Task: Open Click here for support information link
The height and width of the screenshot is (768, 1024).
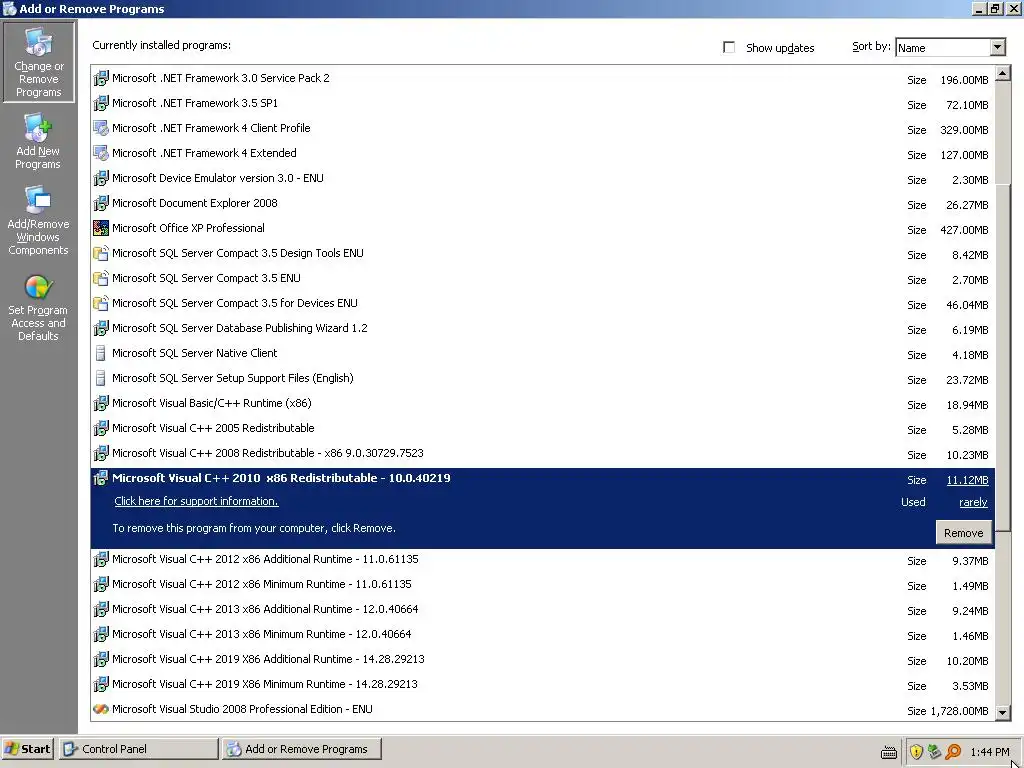Action: point(196,501)
